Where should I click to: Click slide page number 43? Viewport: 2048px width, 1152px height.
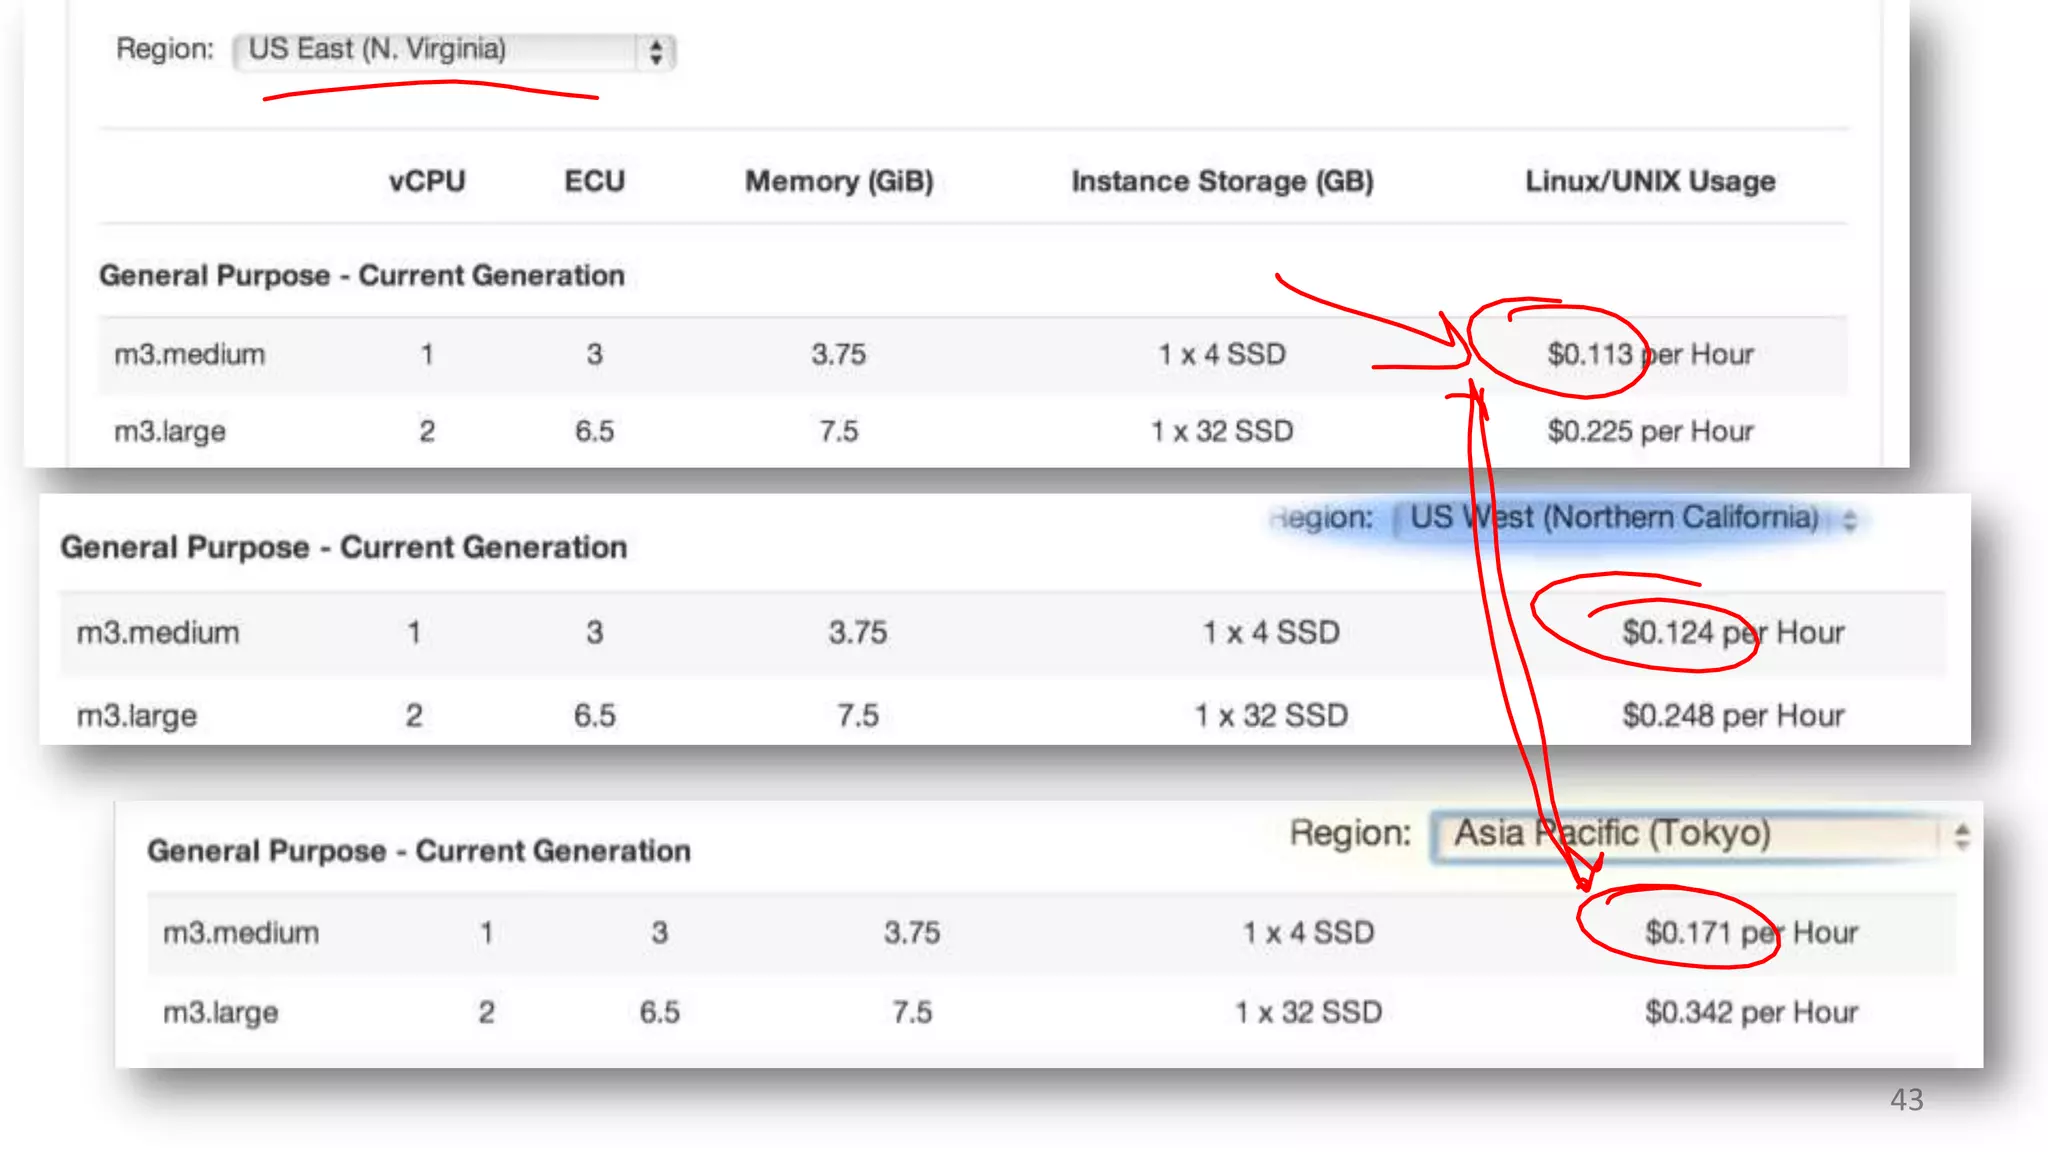(1906, 1100)
